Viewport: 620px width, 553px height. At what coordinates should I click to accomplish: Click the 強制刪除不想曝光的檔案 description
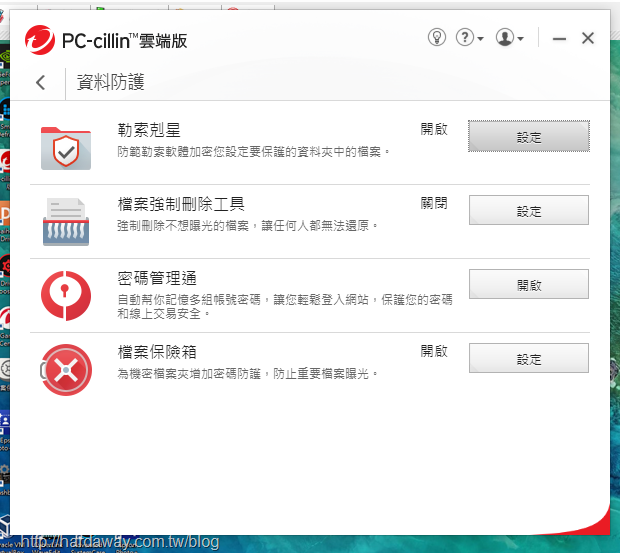click(x=248, y=226)
